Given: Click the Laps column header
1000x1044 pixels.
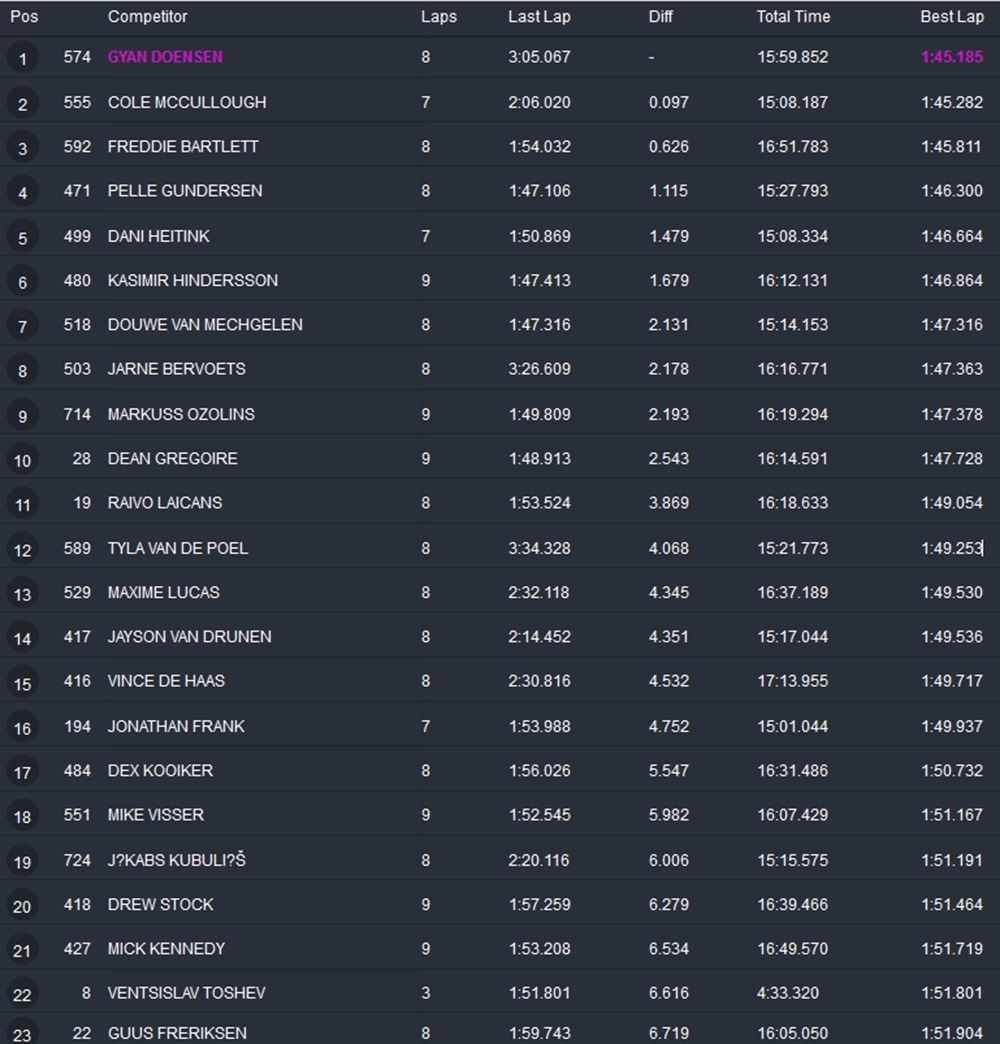Looking at the screenshot, I should [437, 17].
